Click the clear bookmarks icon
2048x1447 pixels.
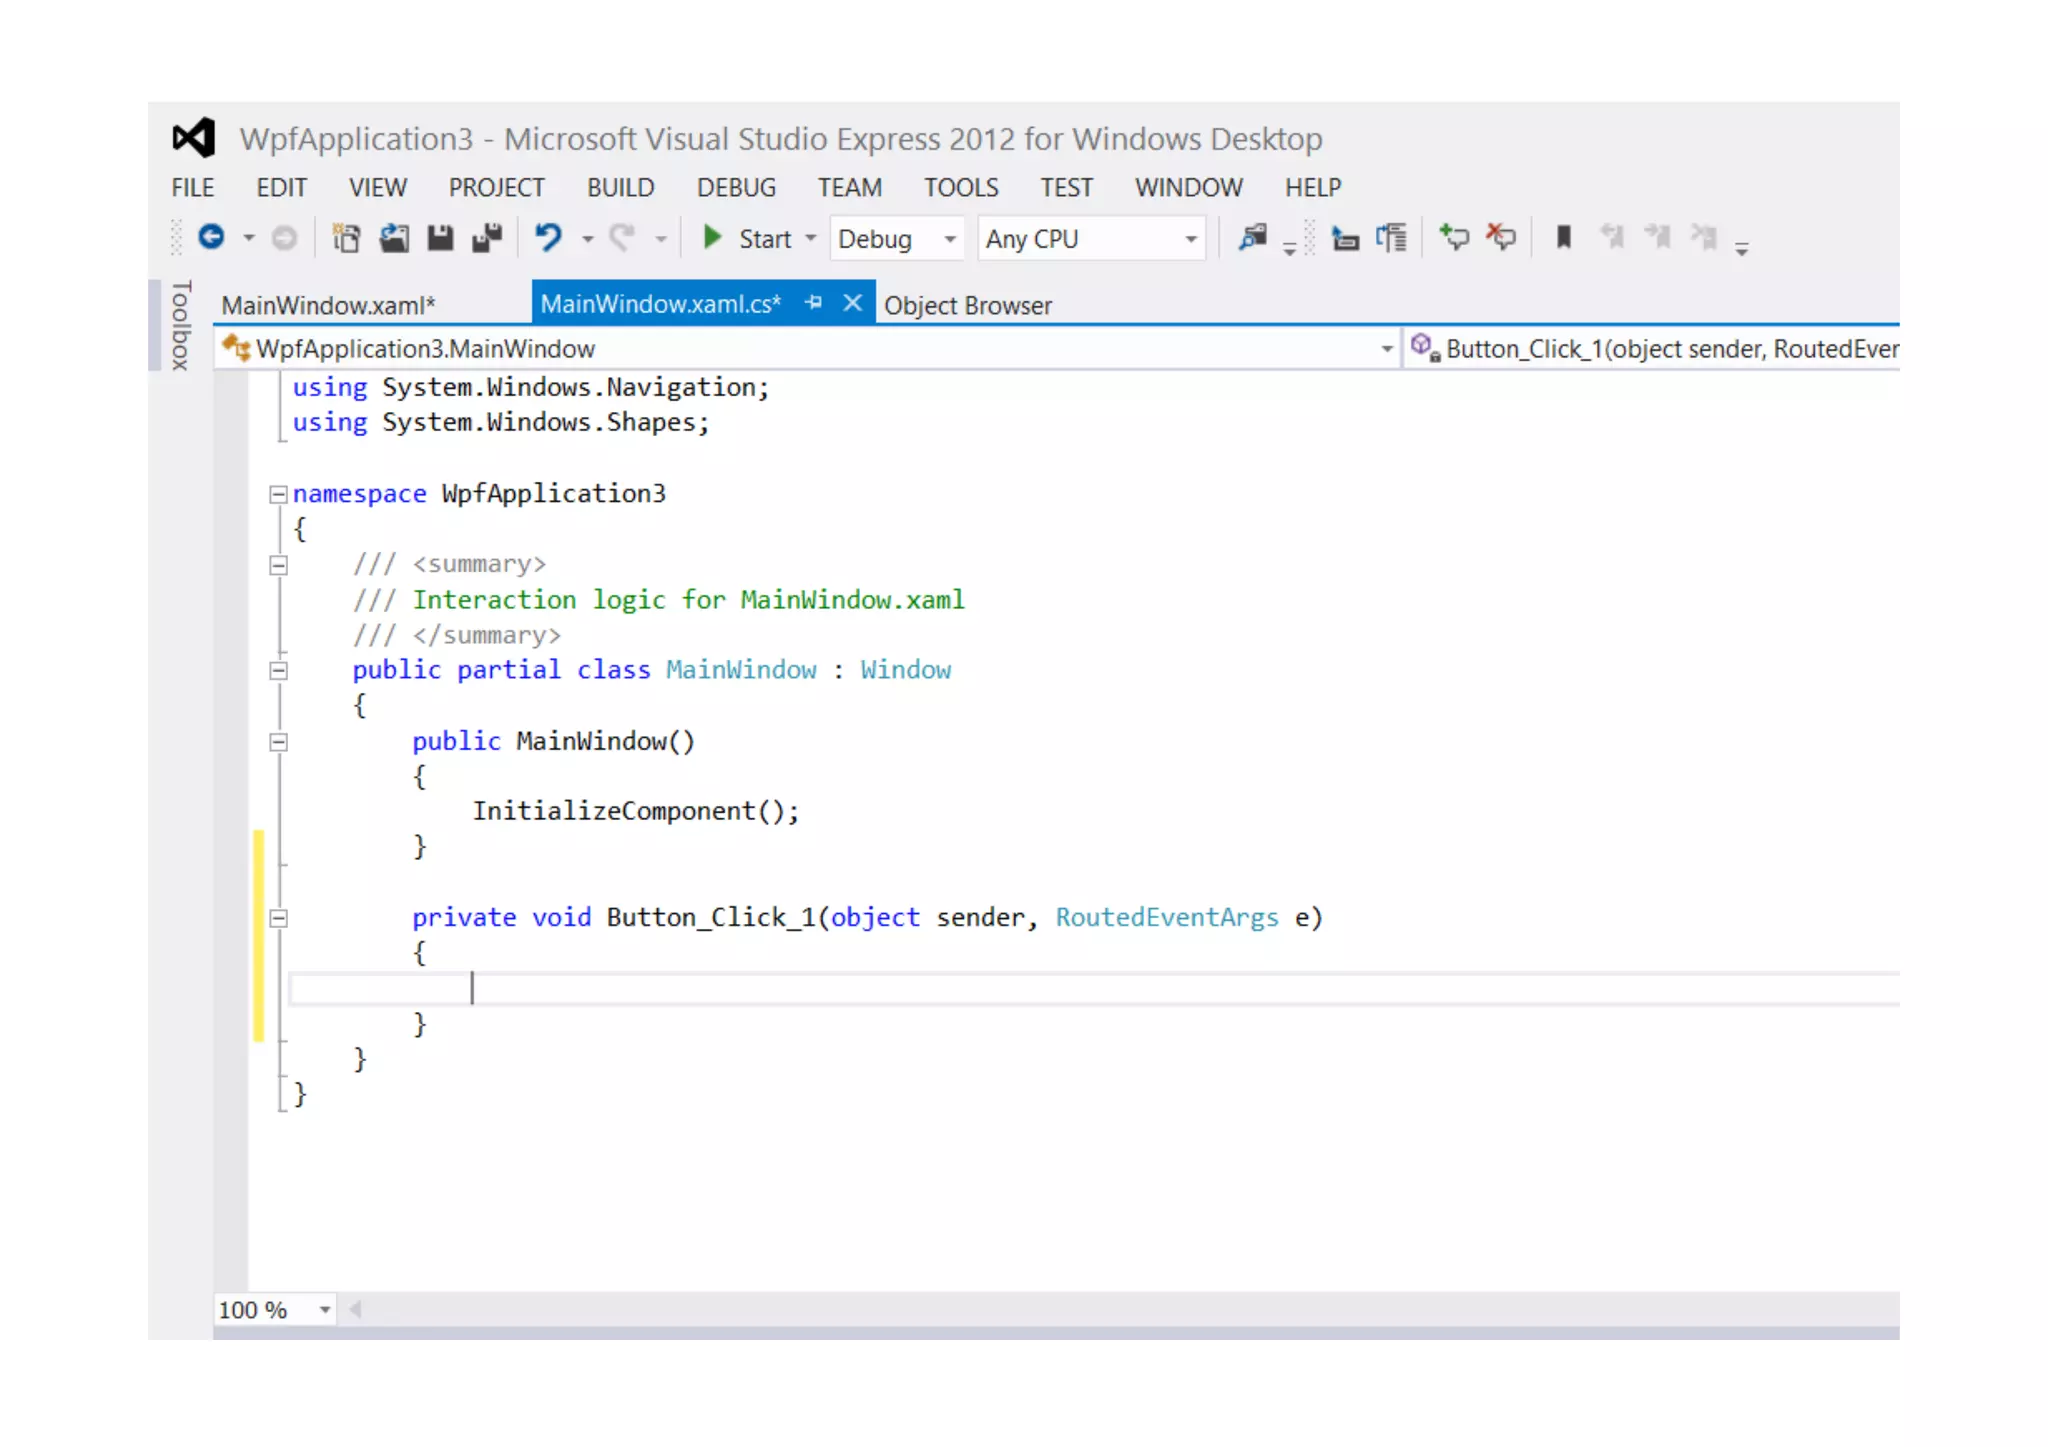1704,238
